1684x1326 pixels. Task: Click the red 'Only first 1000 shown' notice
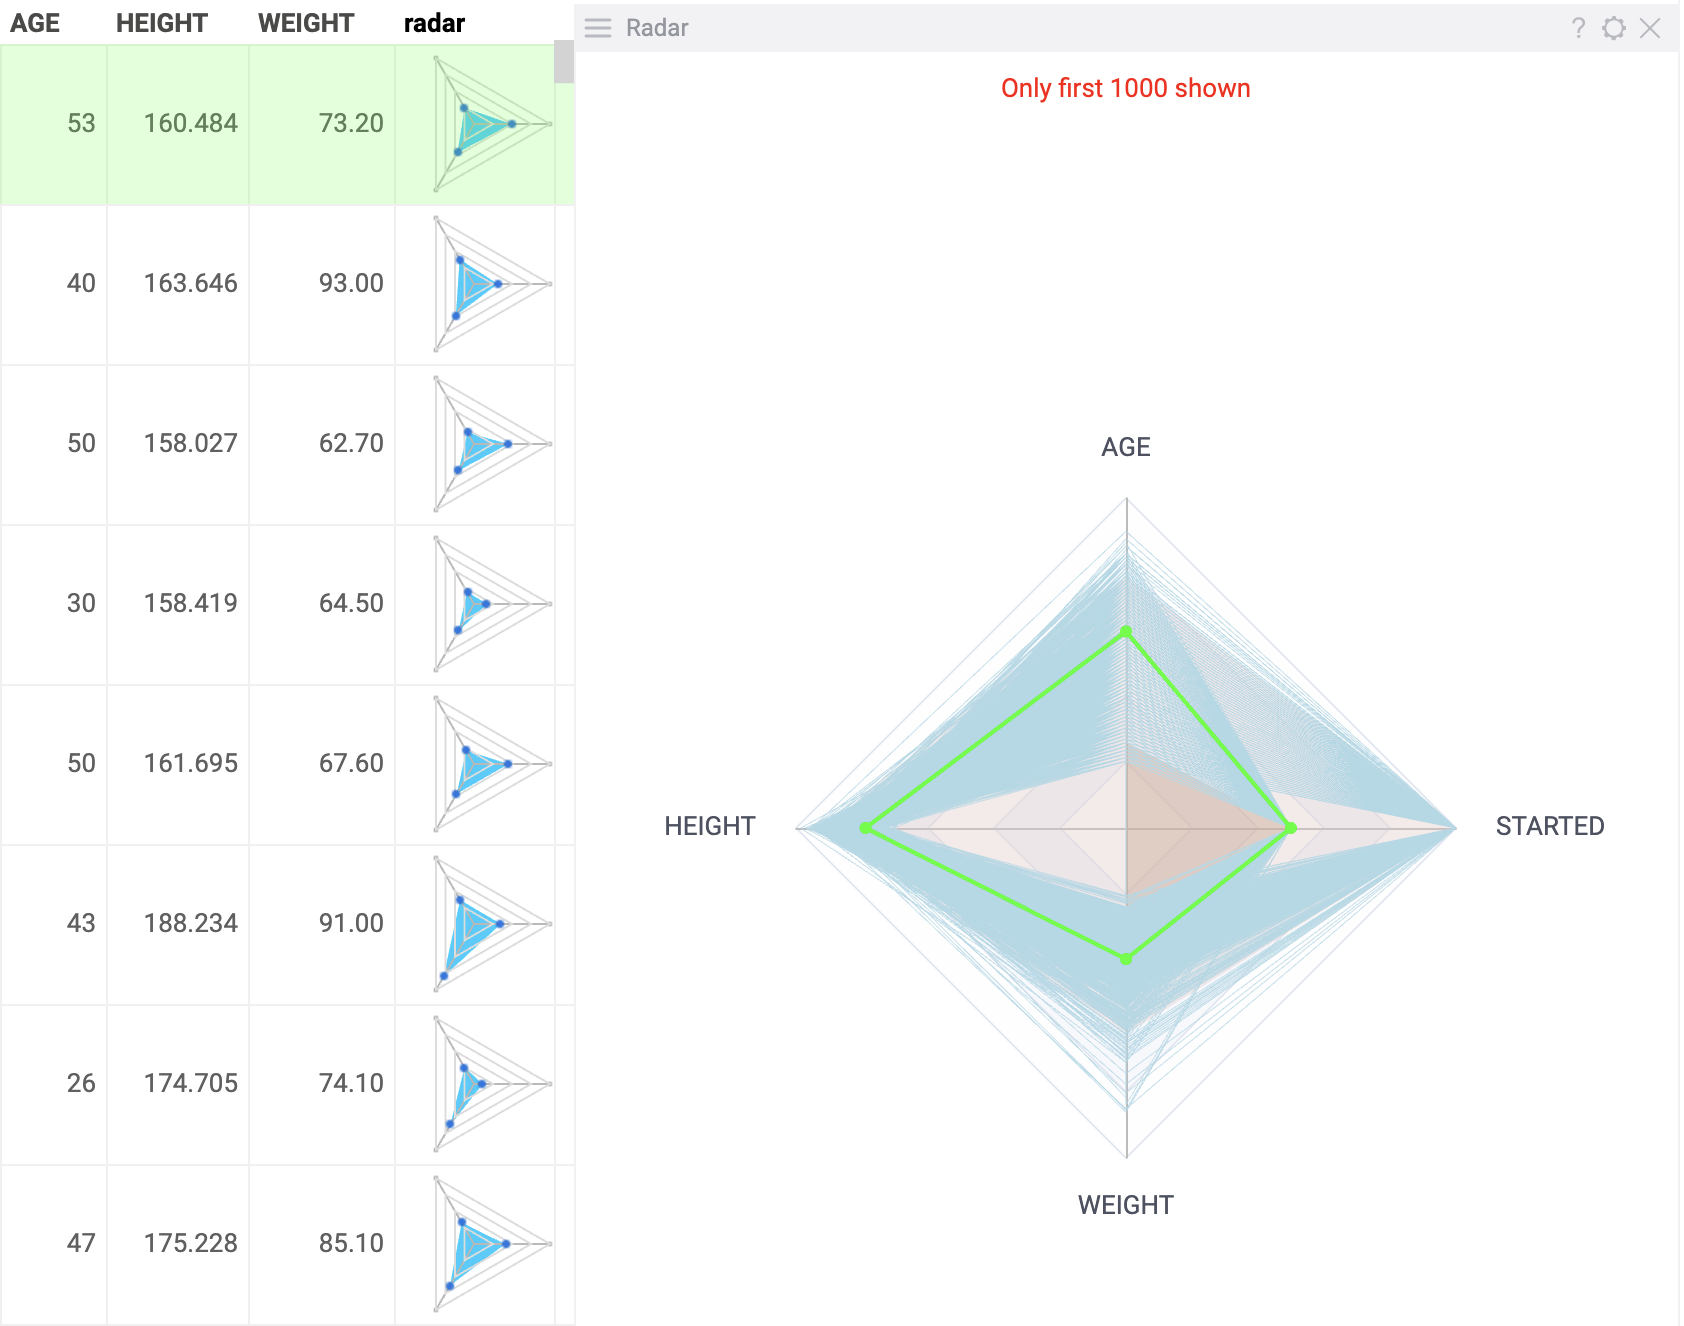(1125, 88)
